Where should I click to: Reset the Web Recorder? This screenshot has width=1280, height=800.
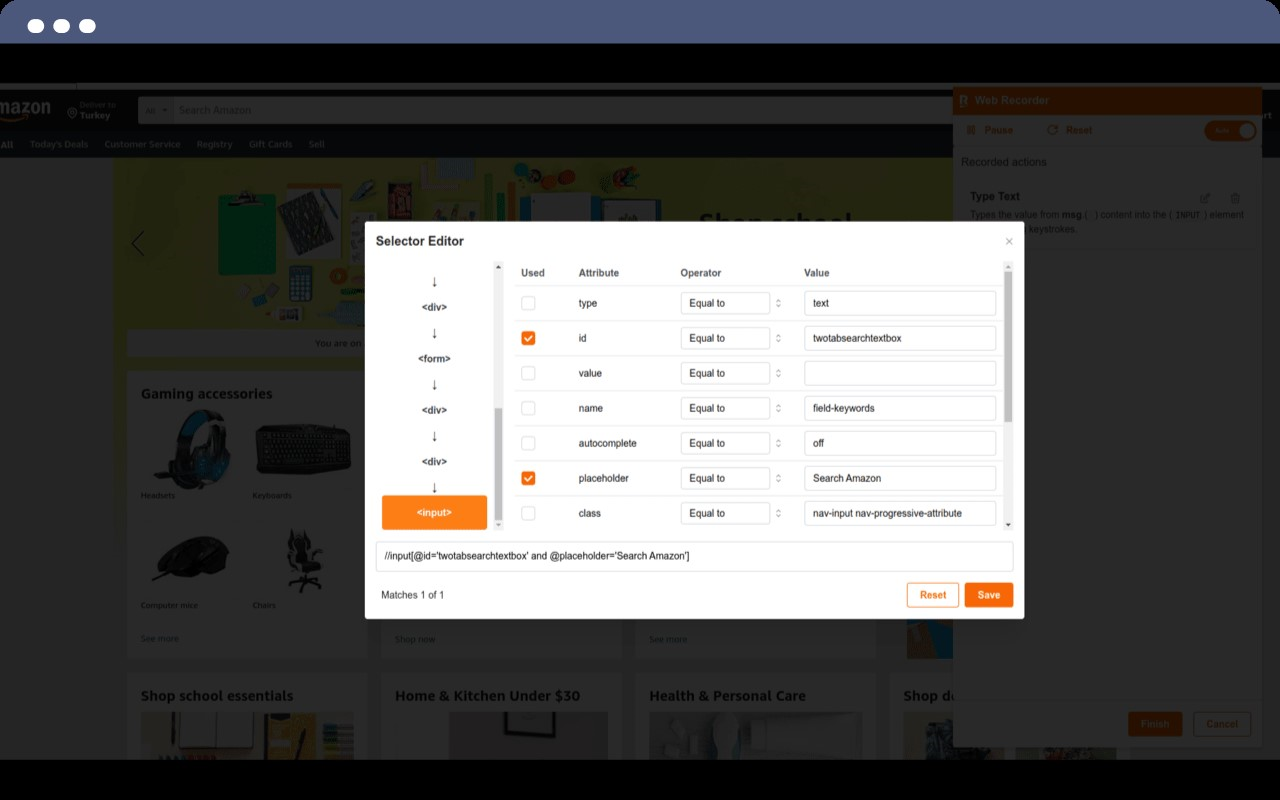tap(1069, 130)
